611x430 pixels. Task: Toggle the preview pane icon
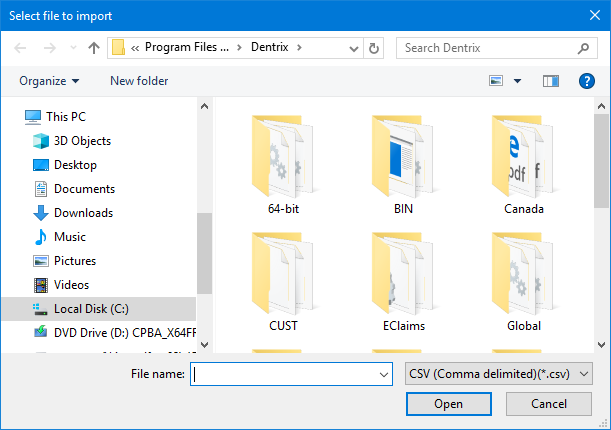[550, 81]
